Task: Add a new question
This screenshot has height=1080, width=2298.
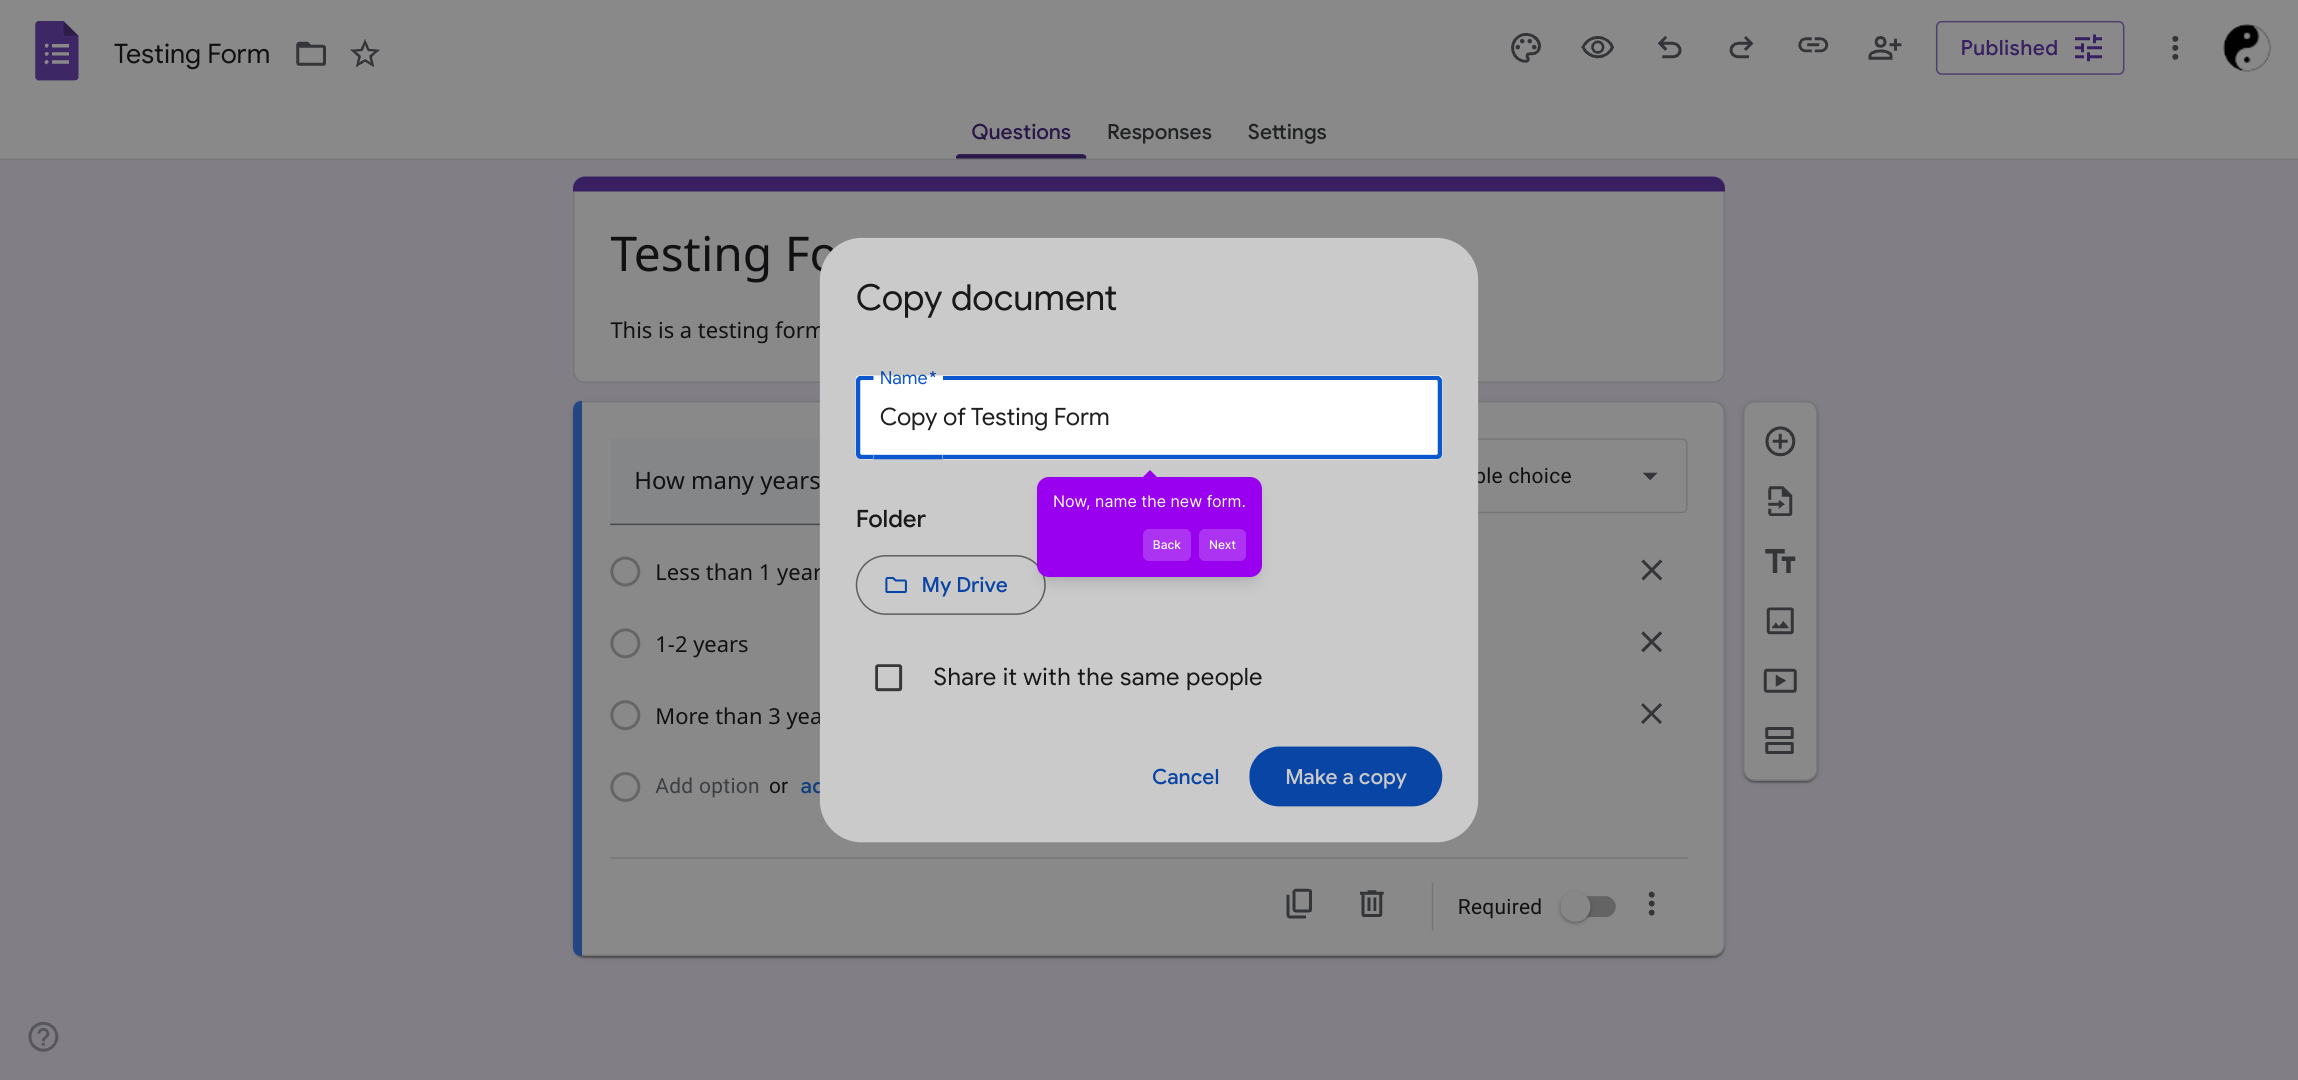Action: point(1779,441)
